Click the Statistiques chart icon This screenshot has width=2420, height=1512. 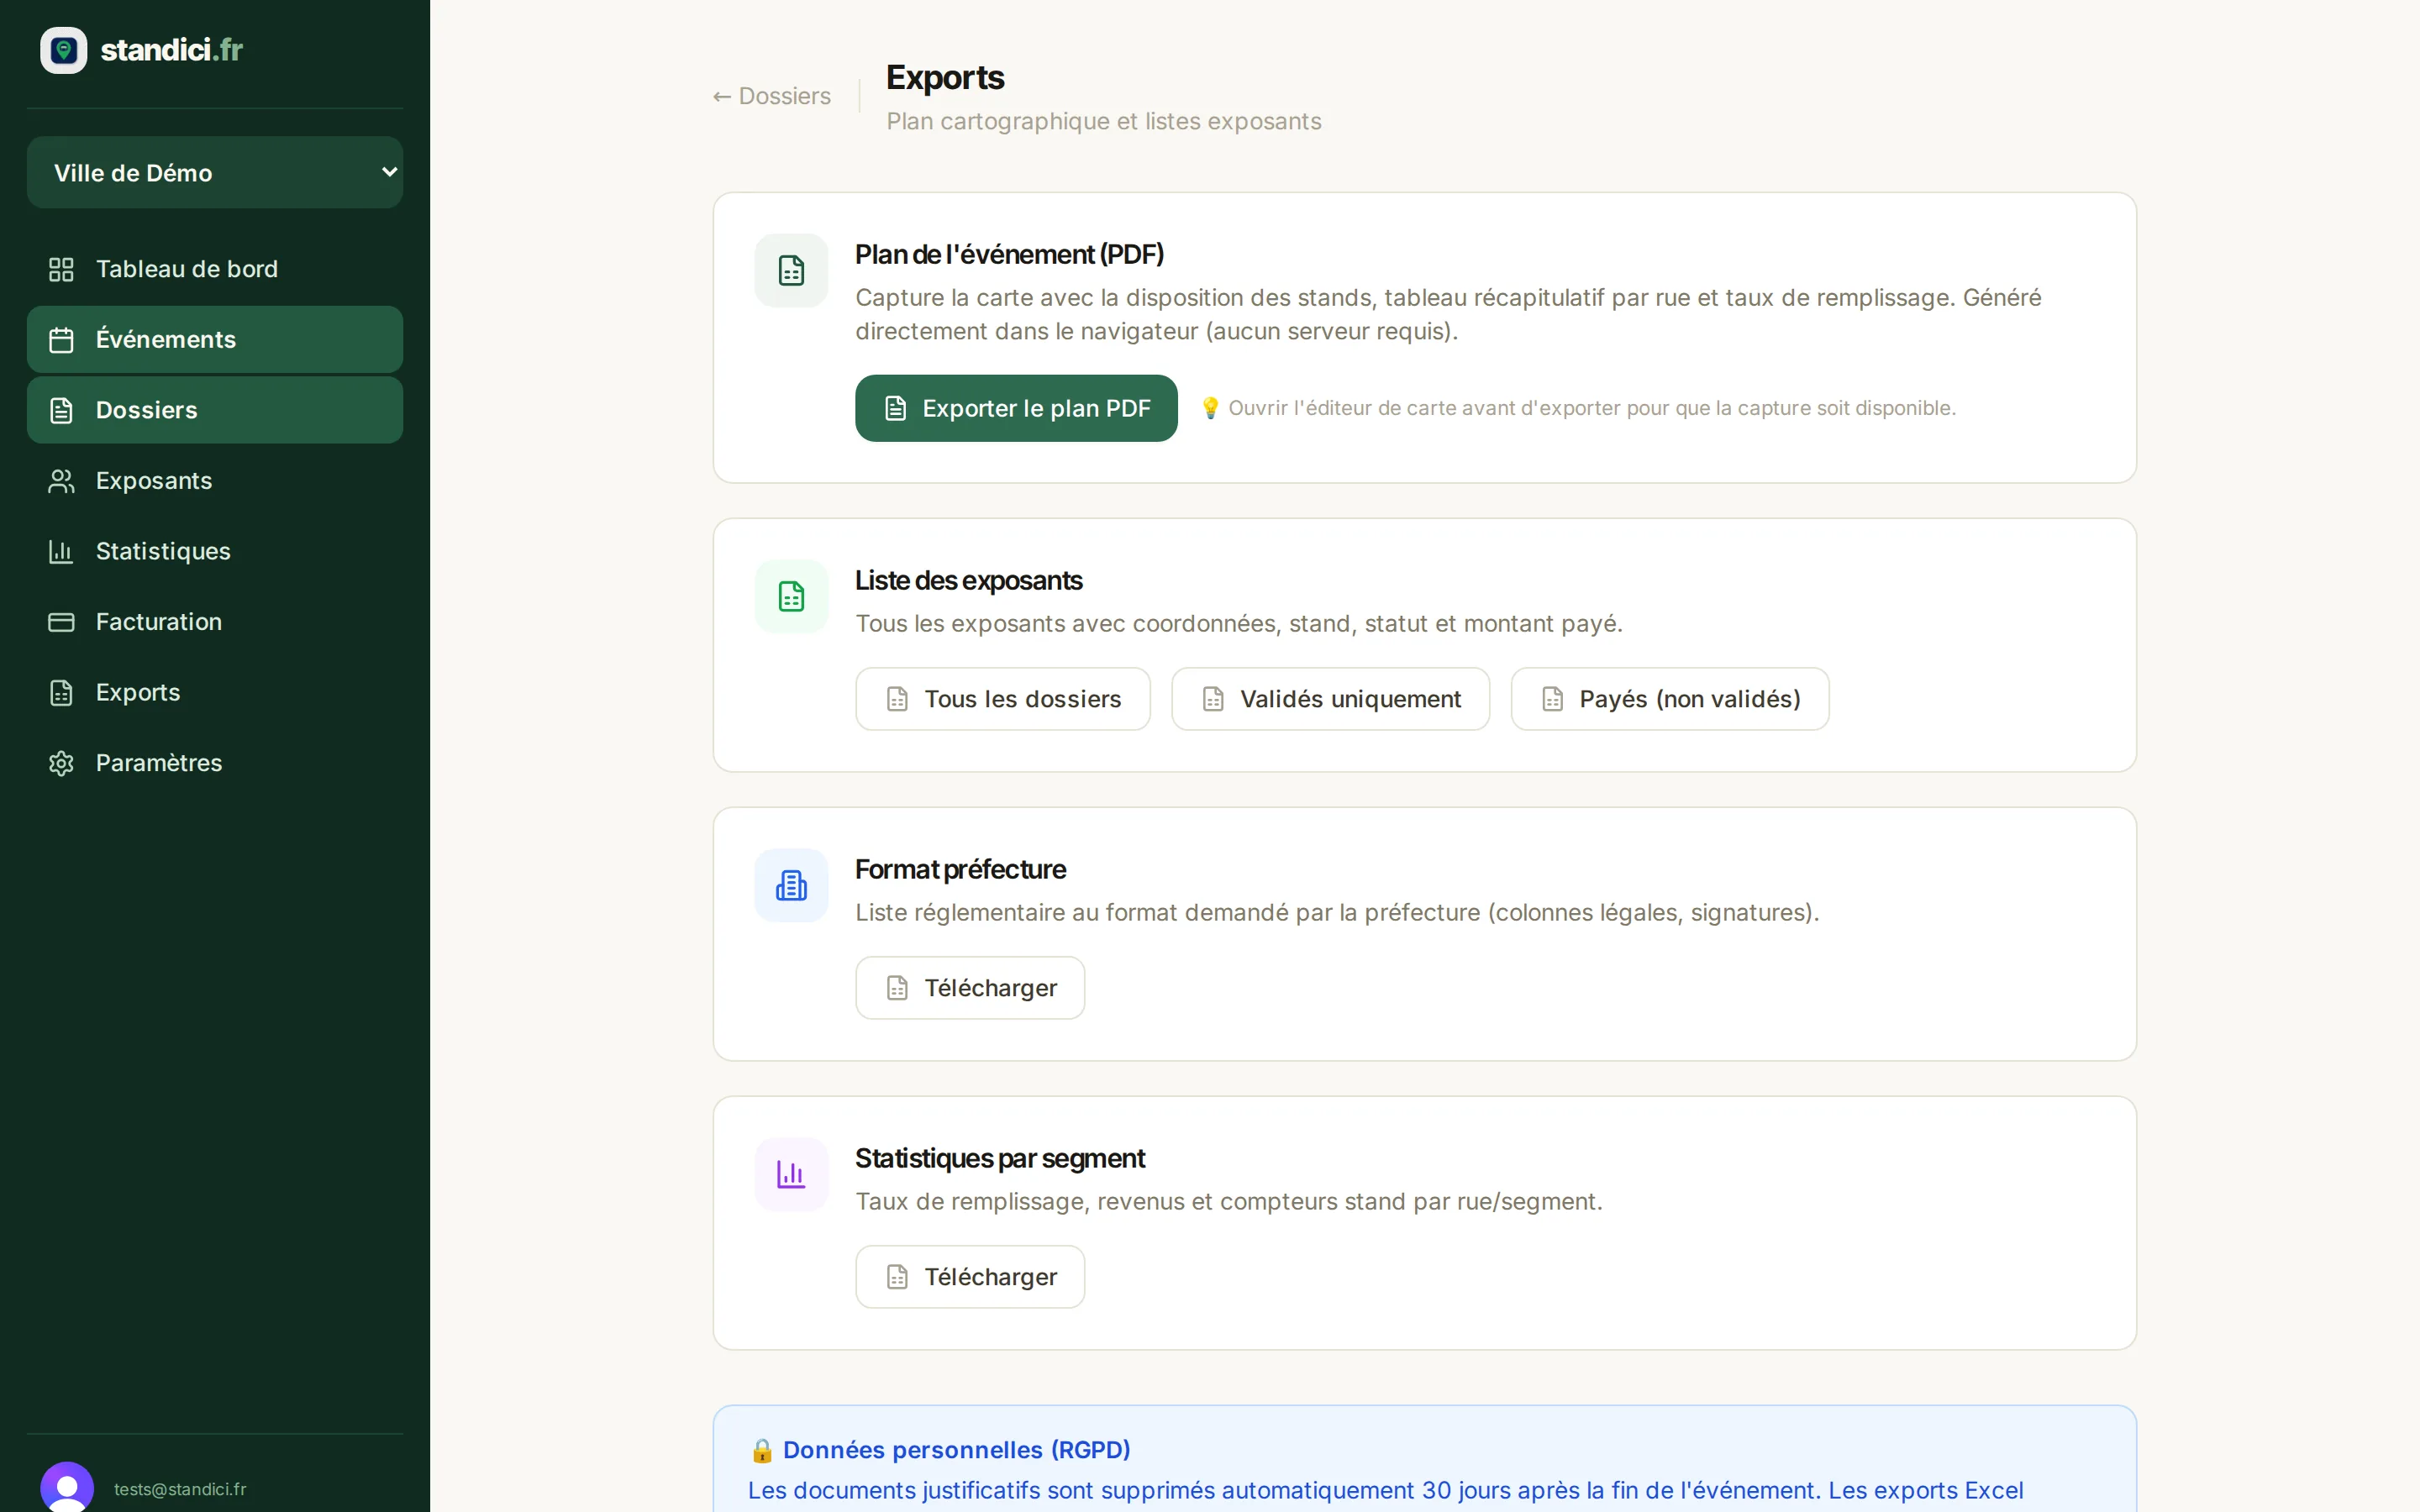[61, 551]
